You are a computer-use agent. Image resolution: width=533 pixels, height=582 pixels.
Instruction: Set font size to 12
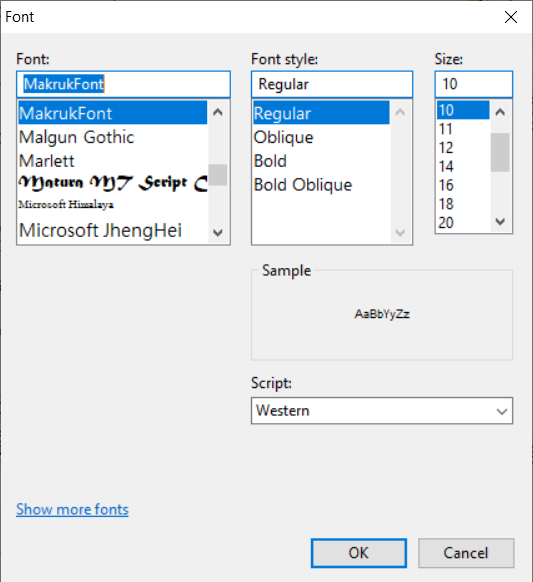(463, 148)
